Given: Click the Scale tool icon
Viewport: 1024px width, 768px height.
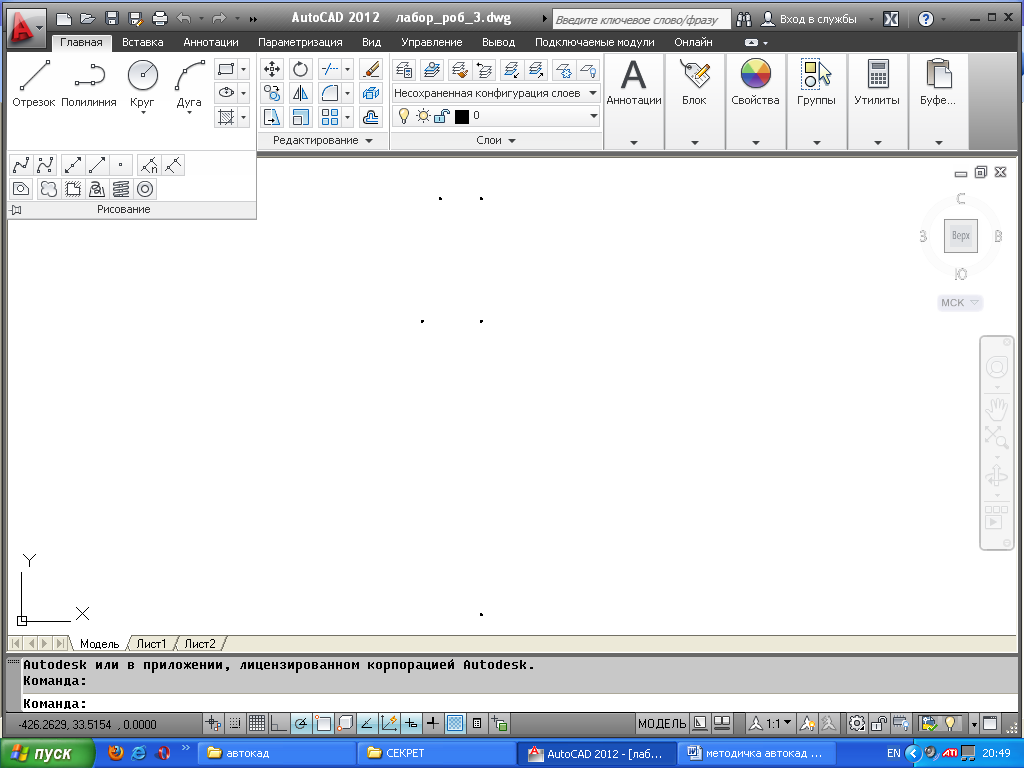Looking at the screenshot, I should (x=300, y=118).
